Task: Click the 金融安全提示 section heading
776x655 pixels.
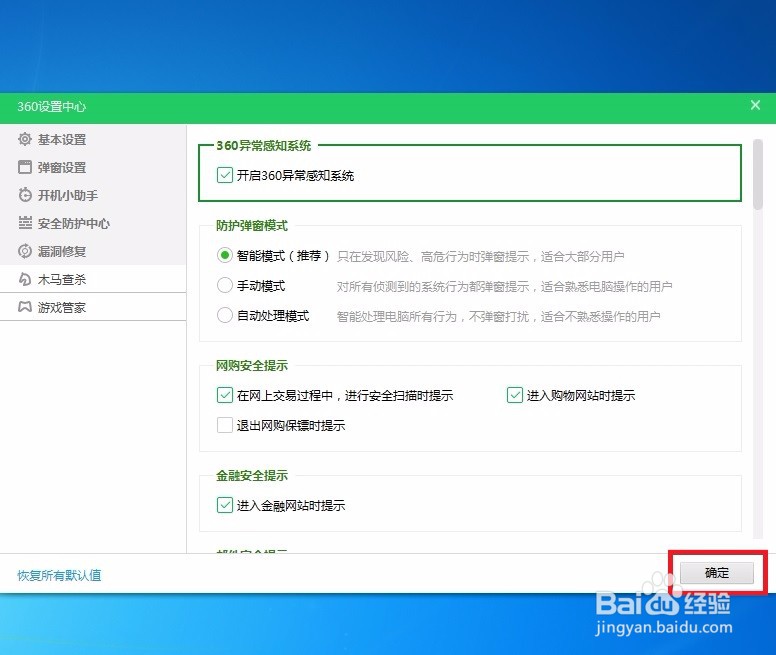Action: pos(252,475)
